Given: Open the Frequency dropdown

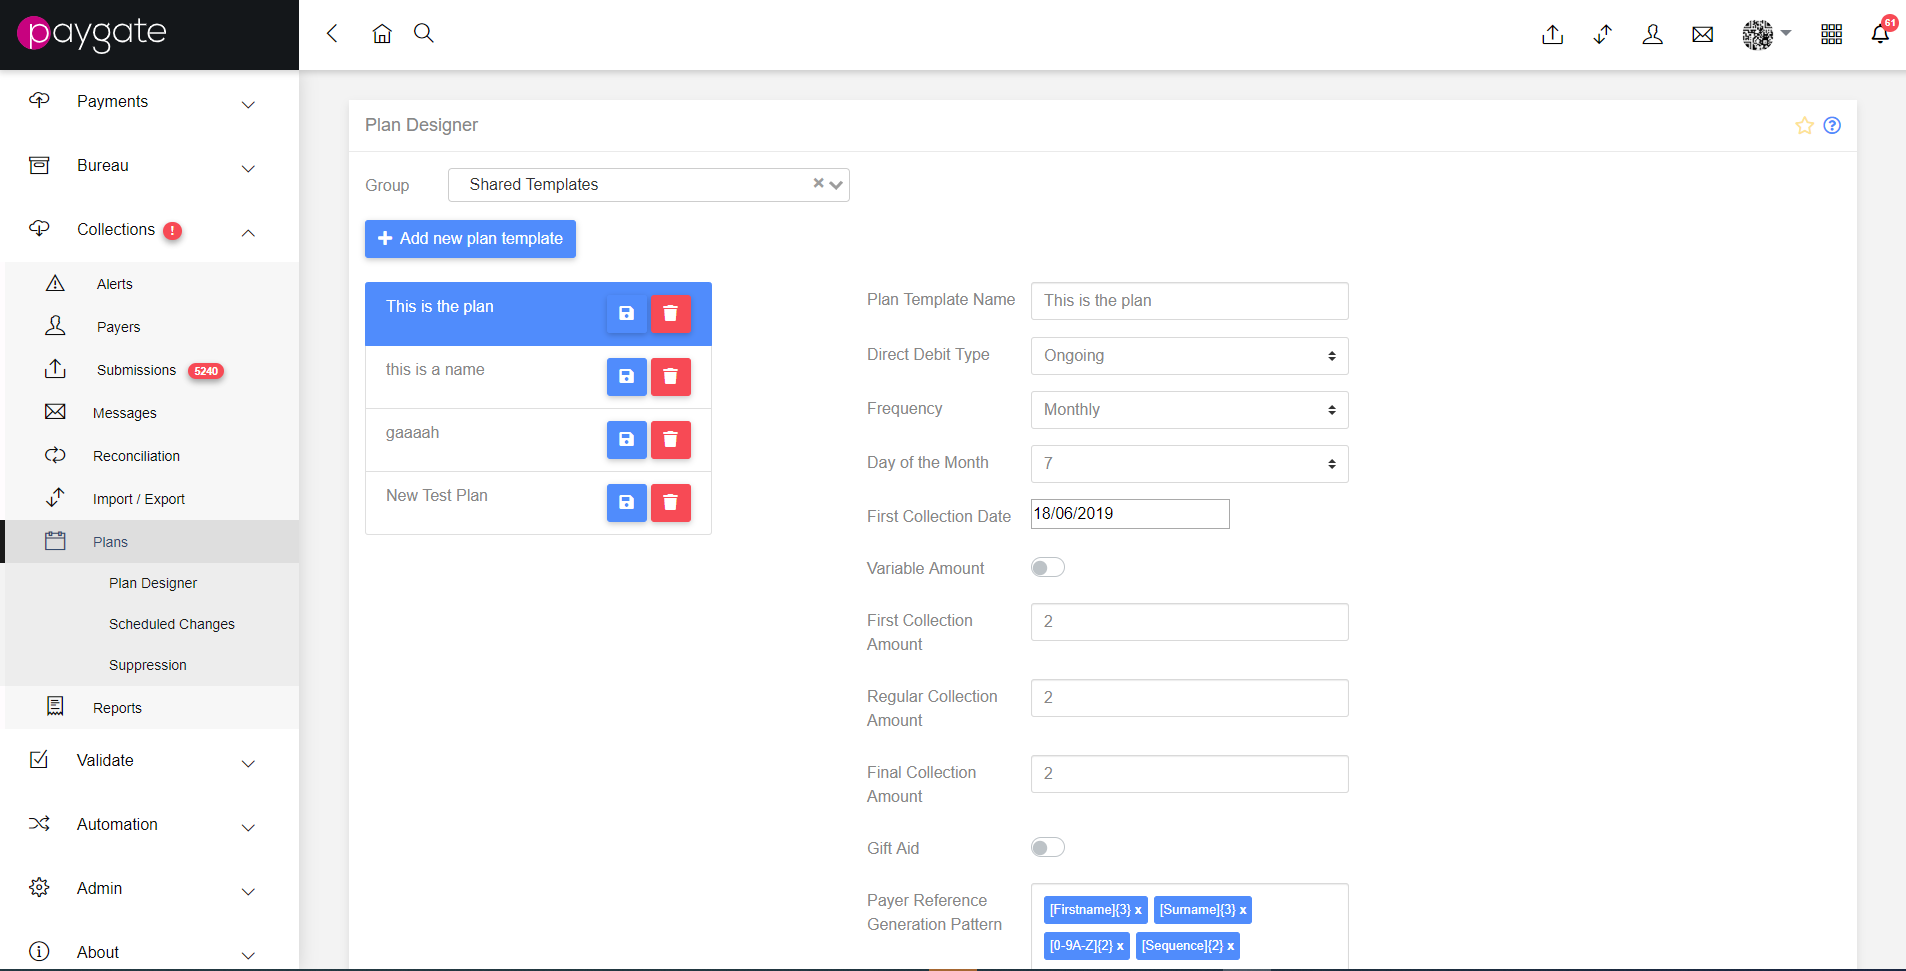Looking at the screenshot, I should tap(1189, 410).
